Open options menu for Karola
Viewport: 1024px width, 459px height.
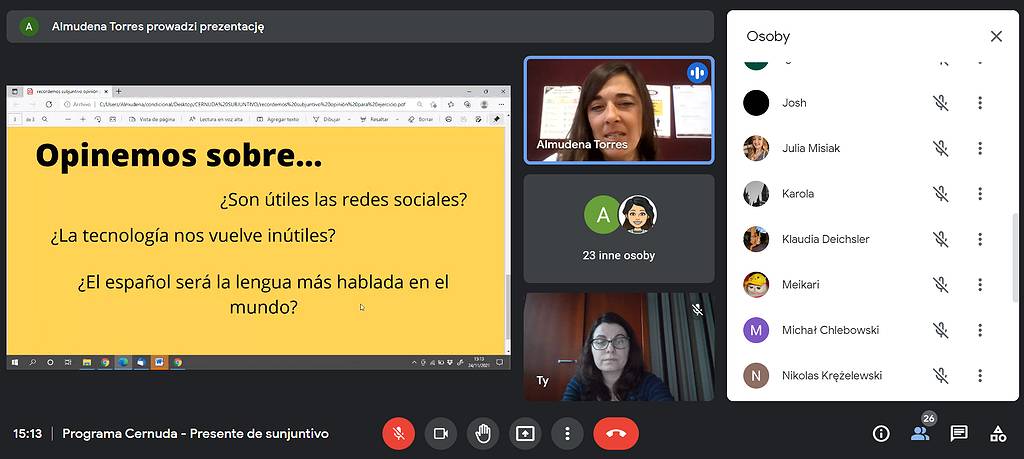[980, 194]
